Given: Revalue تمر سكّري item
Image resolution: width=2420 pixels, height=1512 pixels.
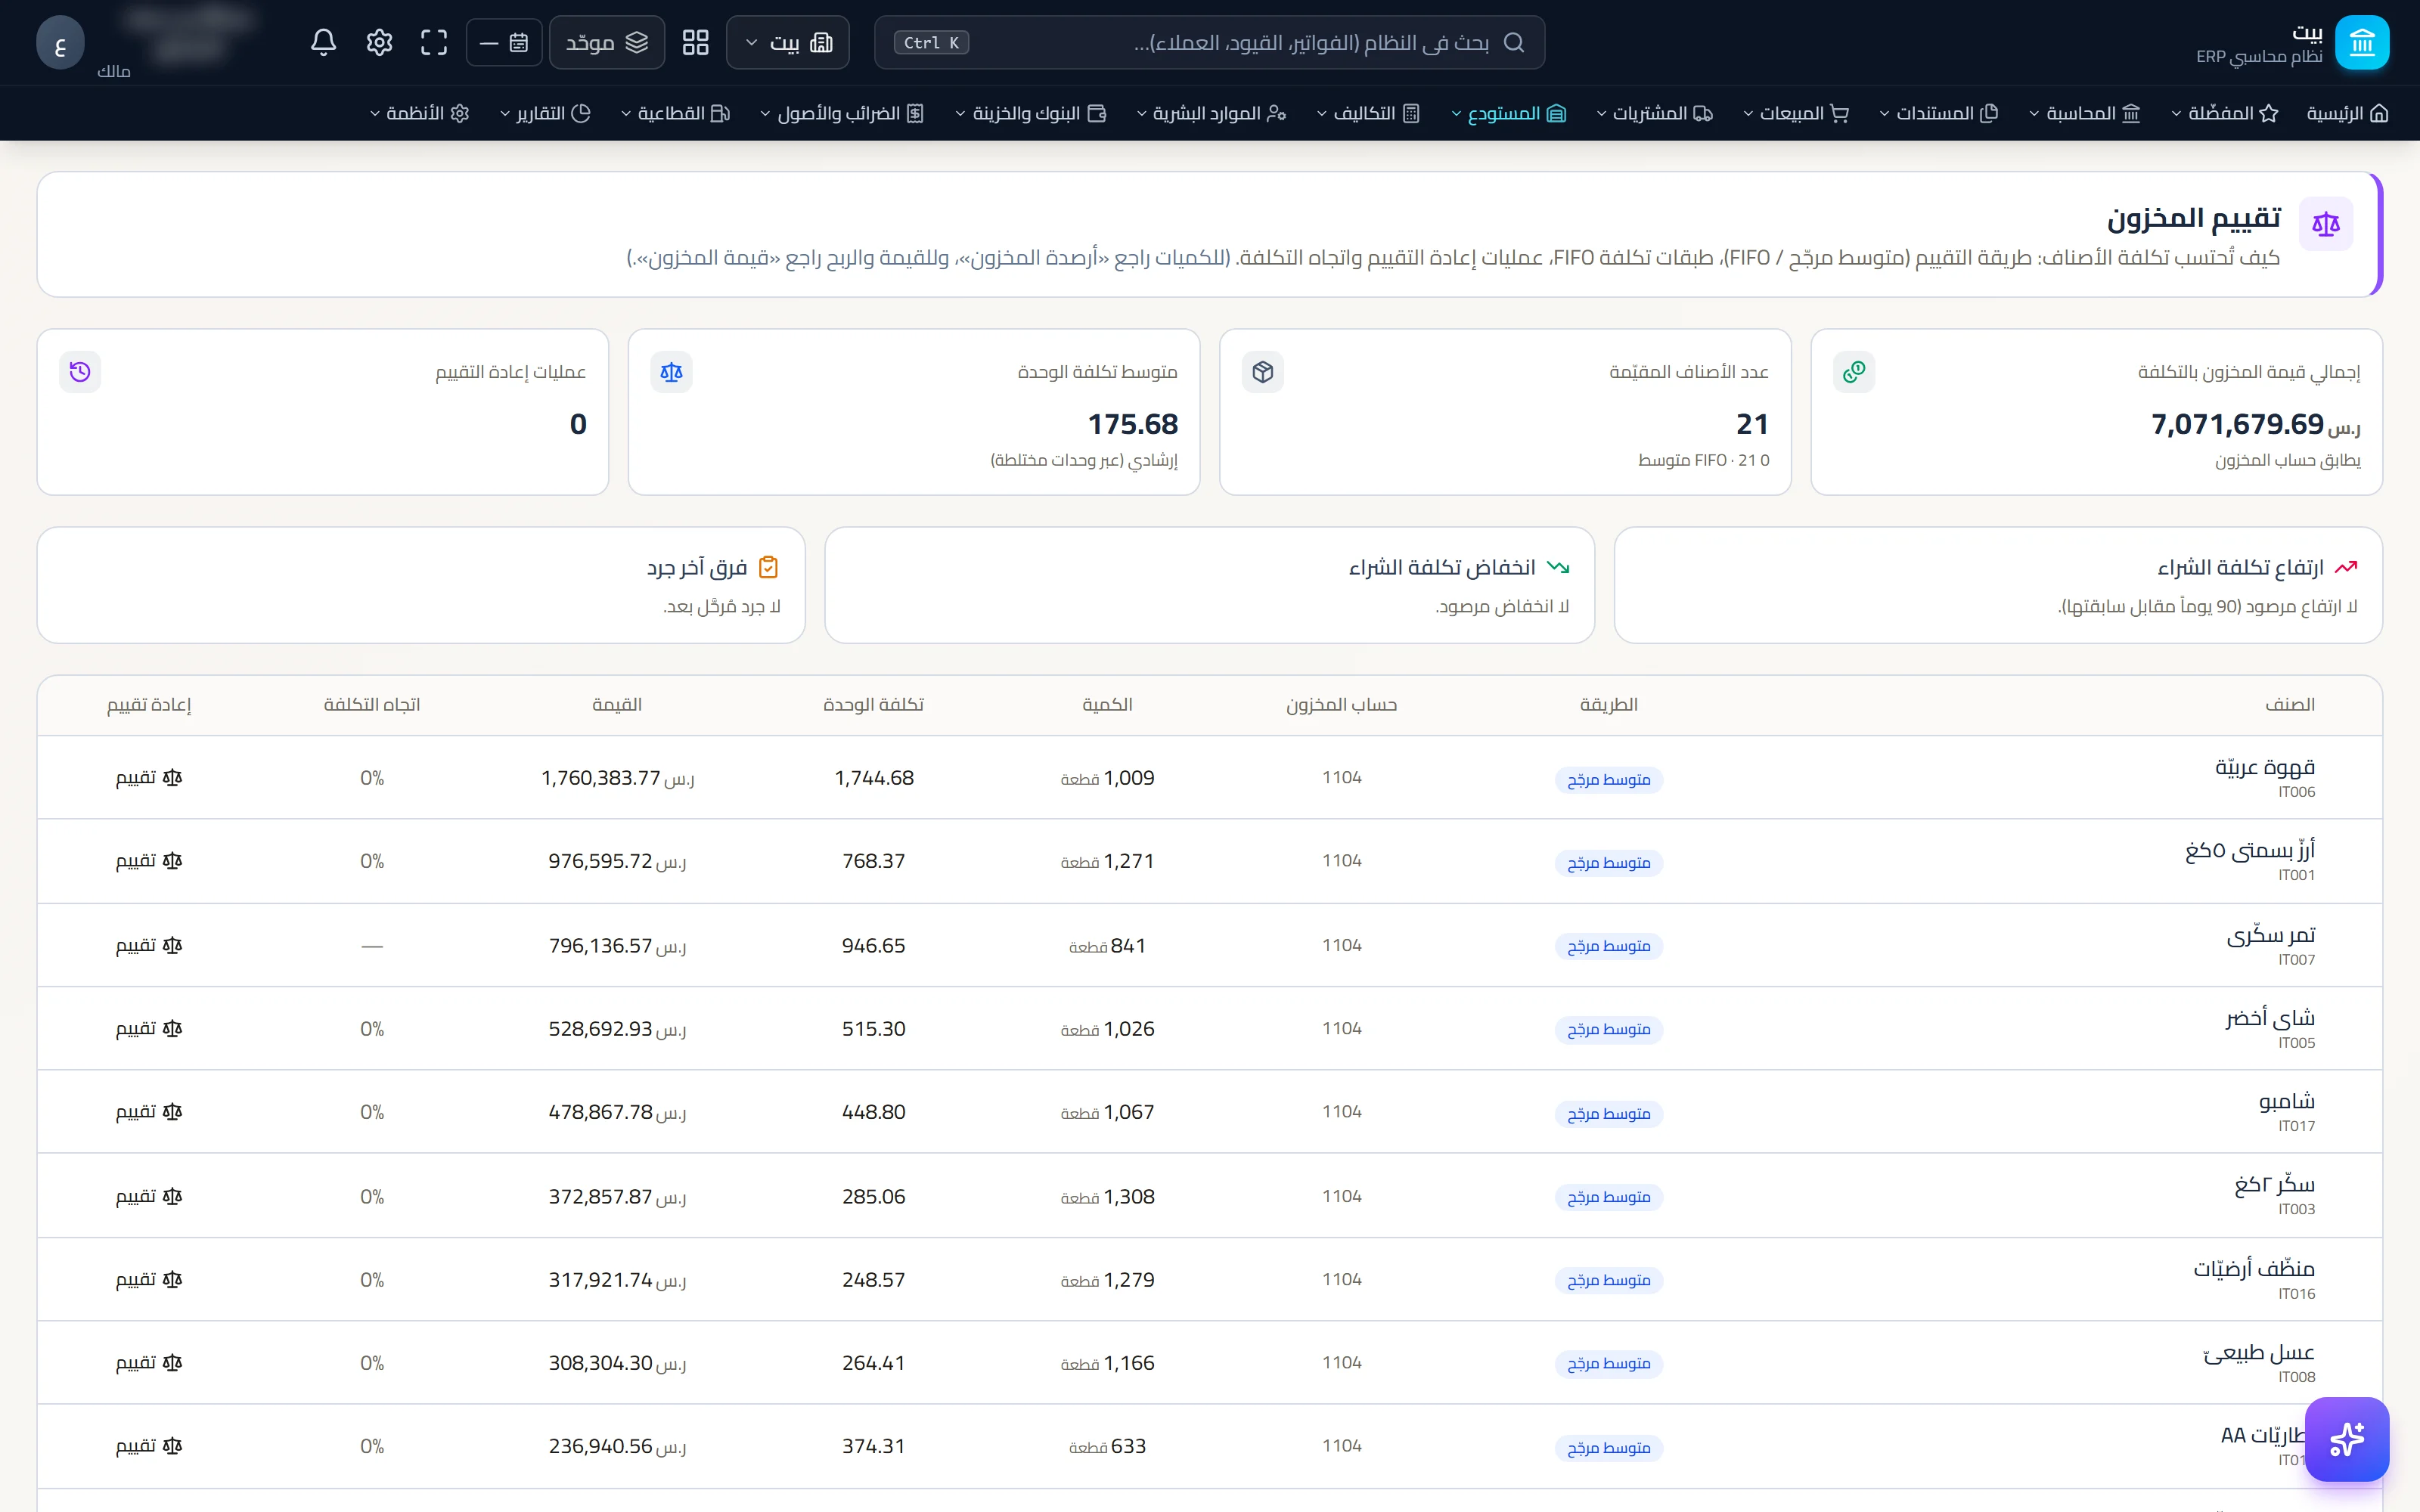Looking at the screenshot, I should coord(149,945).
